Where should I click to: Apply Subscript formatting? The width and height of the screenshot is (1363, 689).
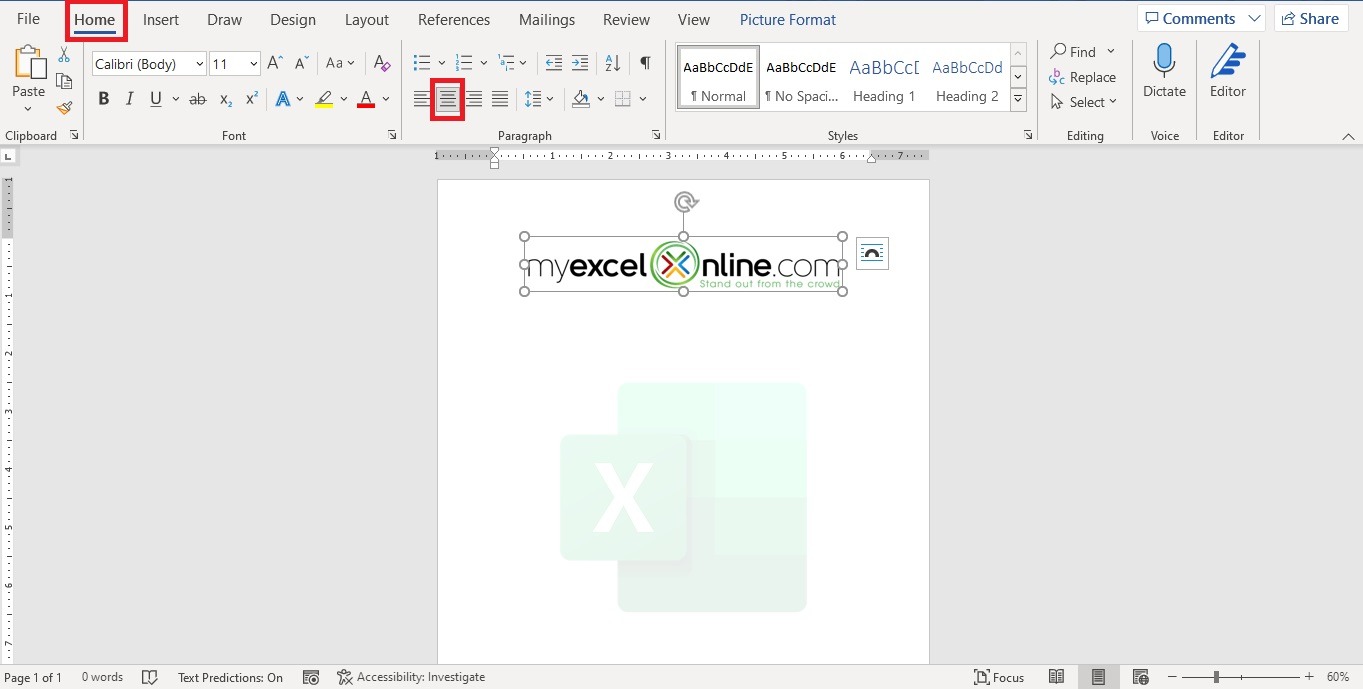[x=226, y=99]
